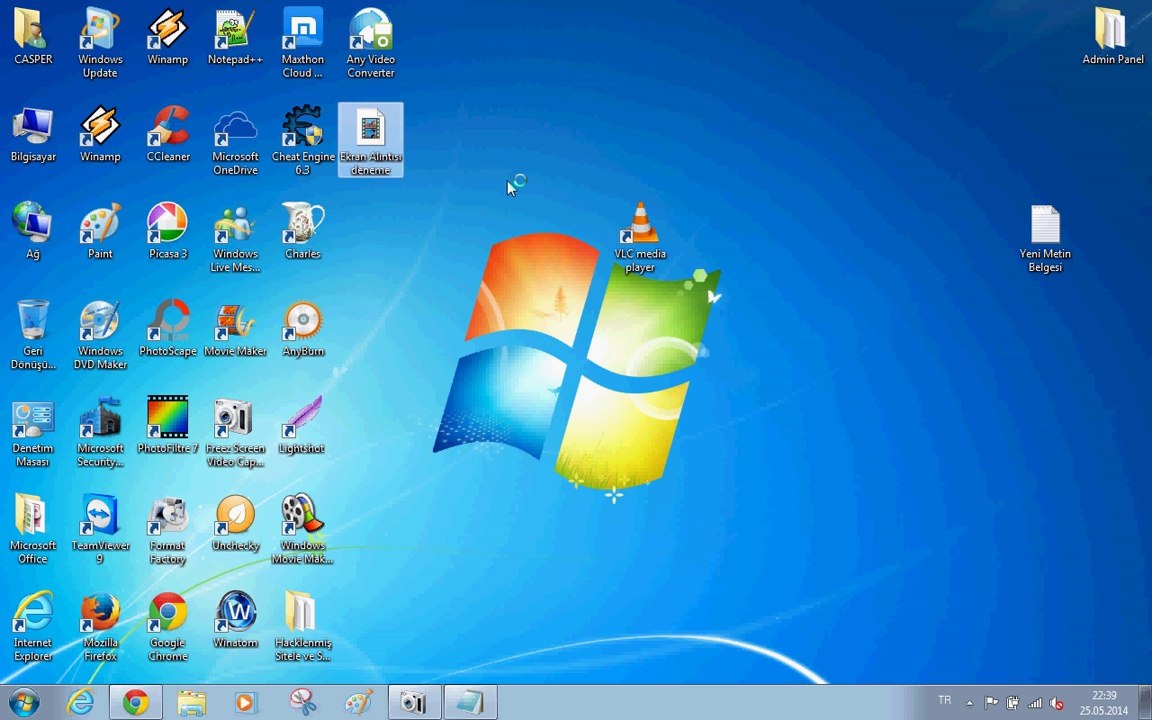Select the Format Factory desktop shortcut
The height and width of the screenshot is (720, 1152).
[168, 529]
